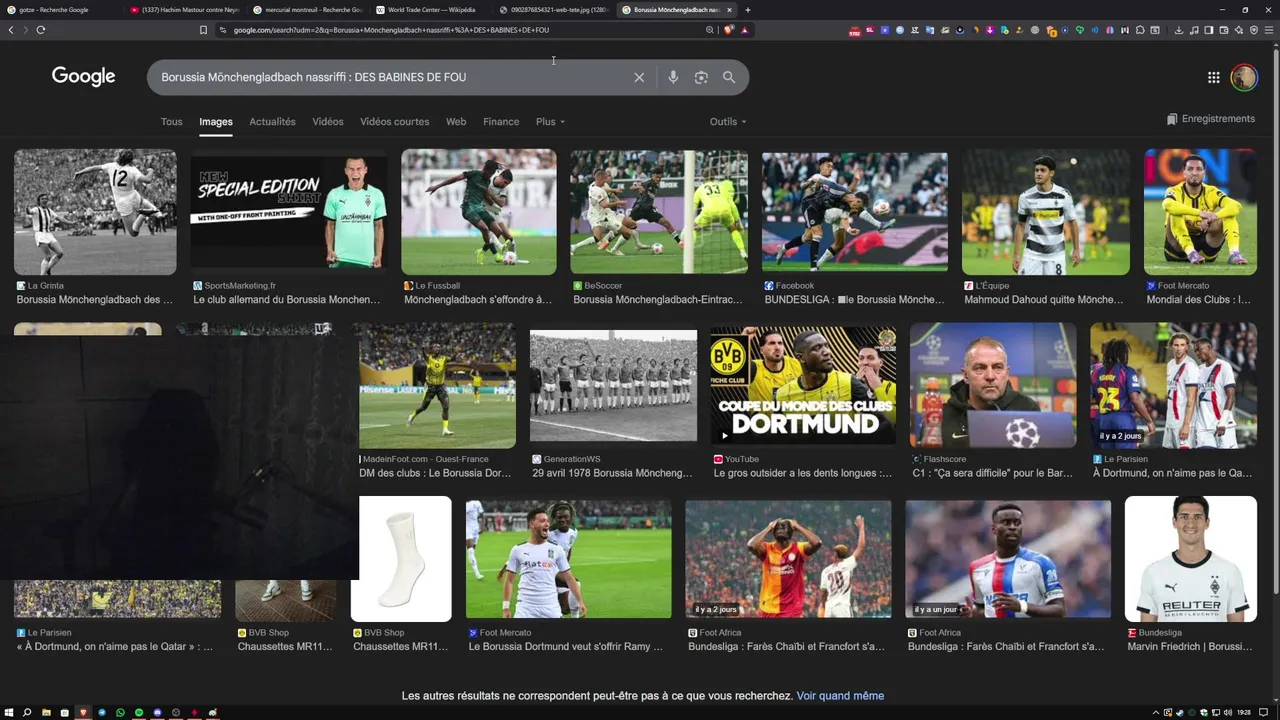This screenshot has height=720, width=1280.
Task: Open Windows taskbar search
Action: pyautogui.click(x=27, y=713)
